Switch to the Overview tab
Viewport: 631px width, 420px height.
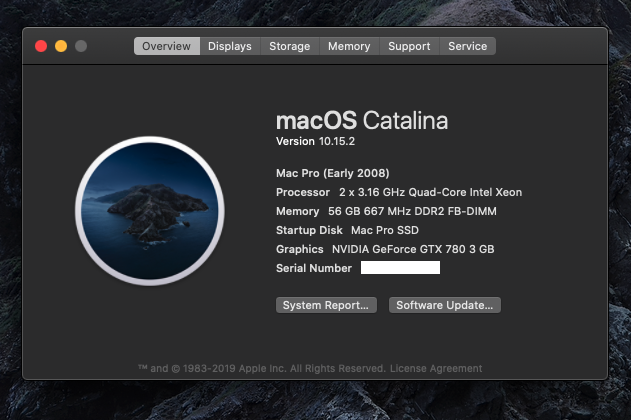(x=167, y=46)
